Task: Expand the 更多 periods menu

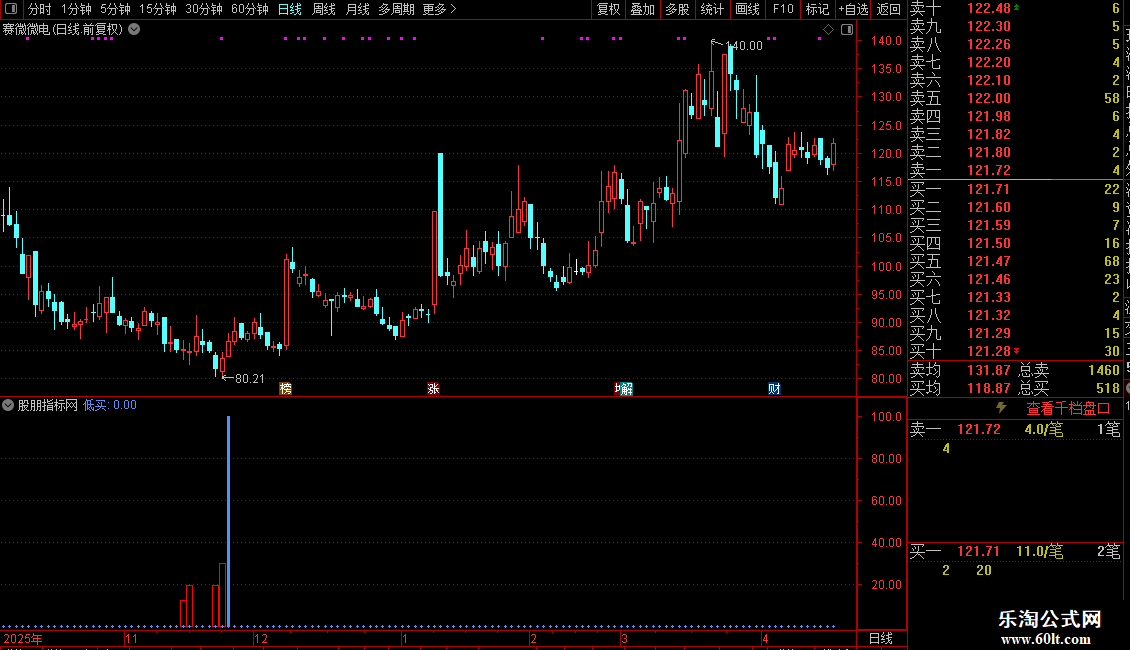Action: (x=439, y=9)
